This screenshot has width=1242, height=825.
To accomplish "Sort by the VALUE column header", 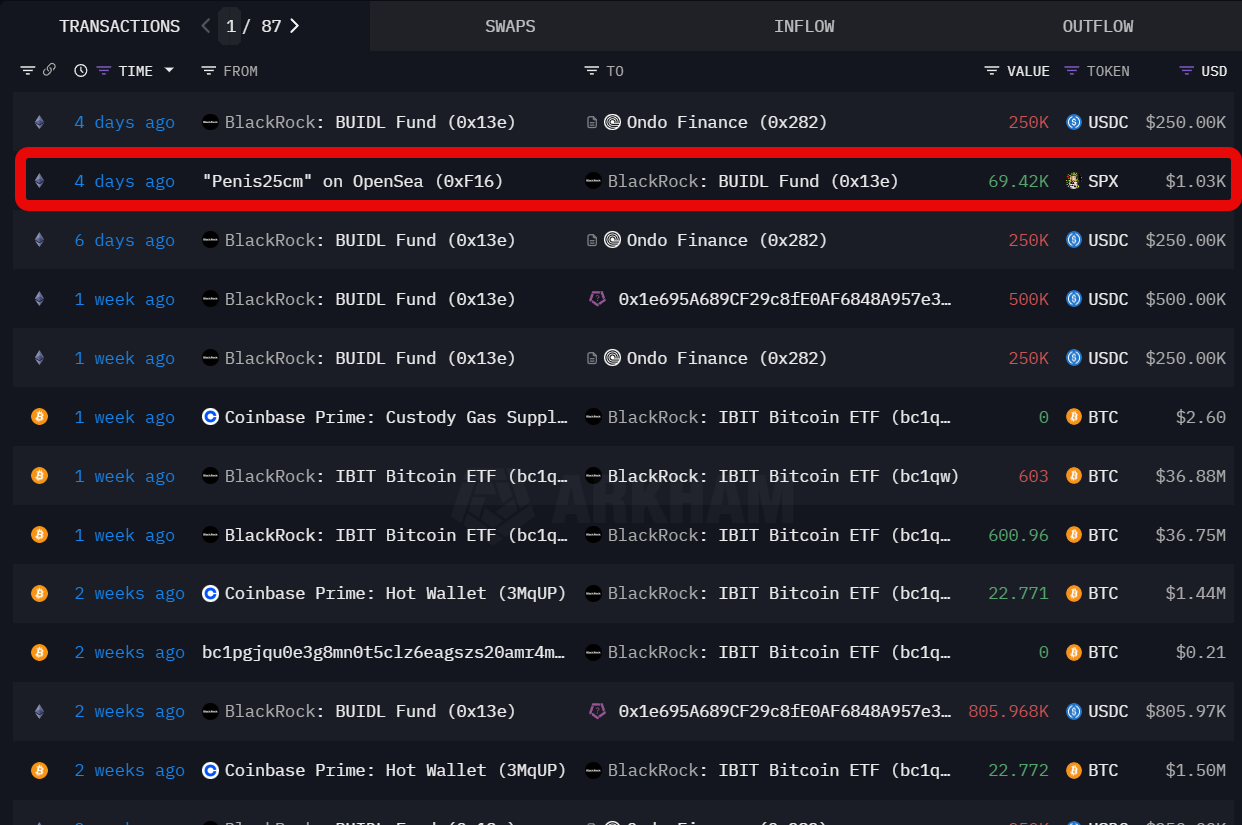I will (1028, 71).
